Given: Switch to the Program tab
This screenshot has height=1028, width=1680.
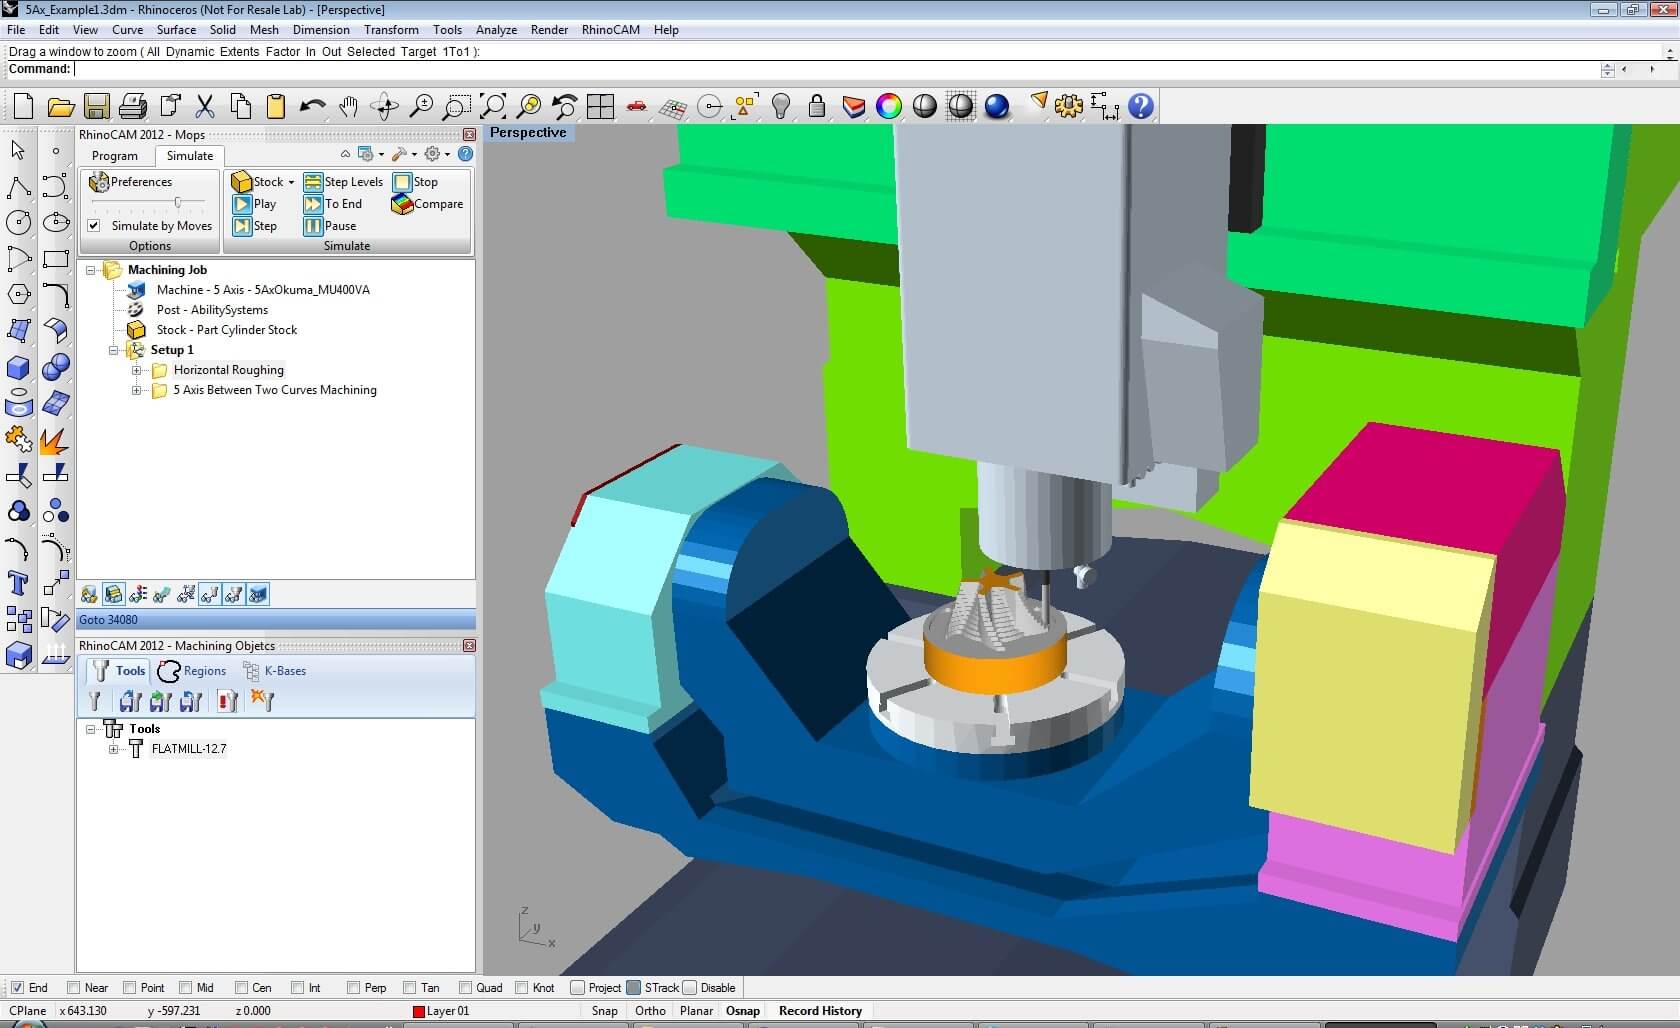Looking at the screenshot, I should pos(115,156).
